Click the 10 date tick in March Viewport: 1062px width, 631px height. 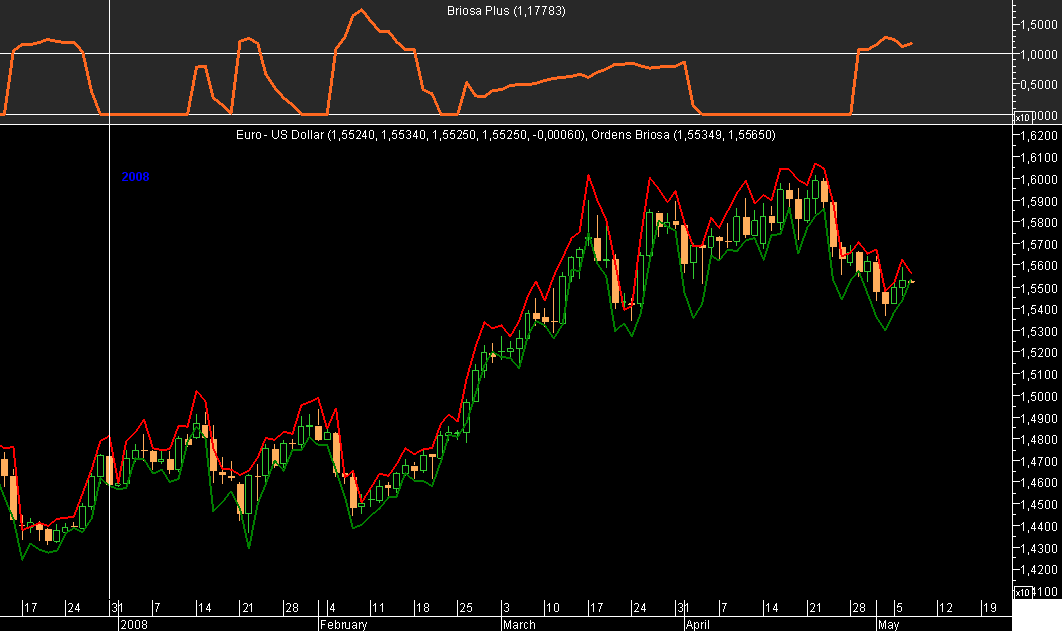click(x=553, y=607)
